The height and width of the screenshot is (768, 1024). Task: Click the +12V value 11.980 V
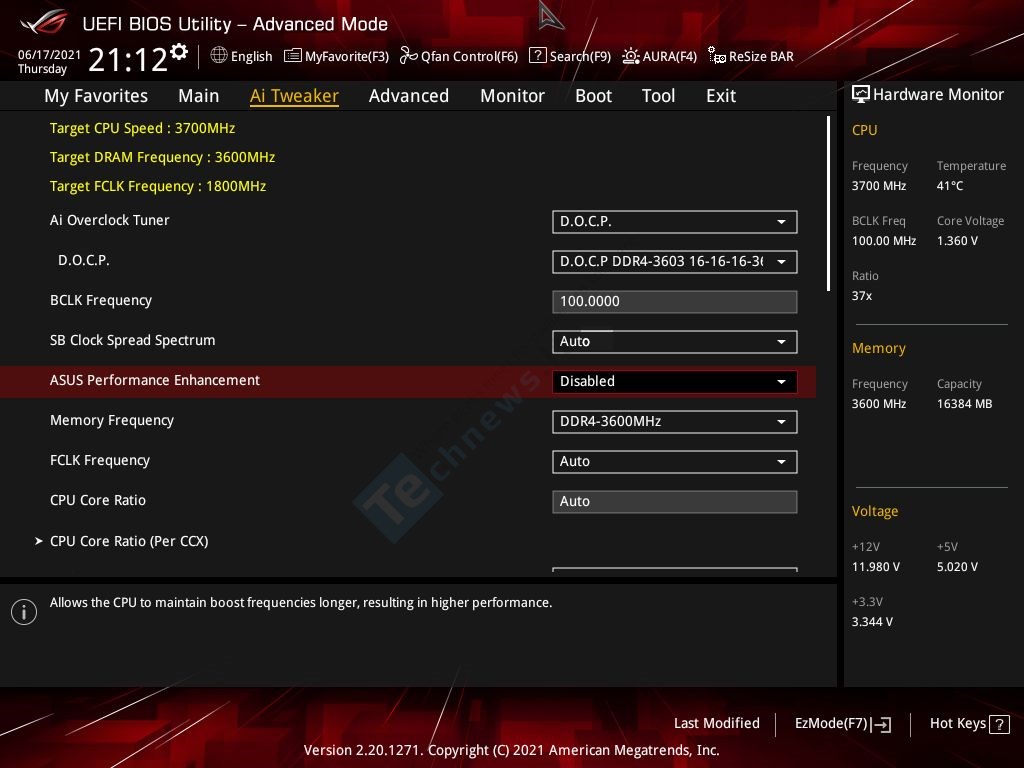(876, 567)
